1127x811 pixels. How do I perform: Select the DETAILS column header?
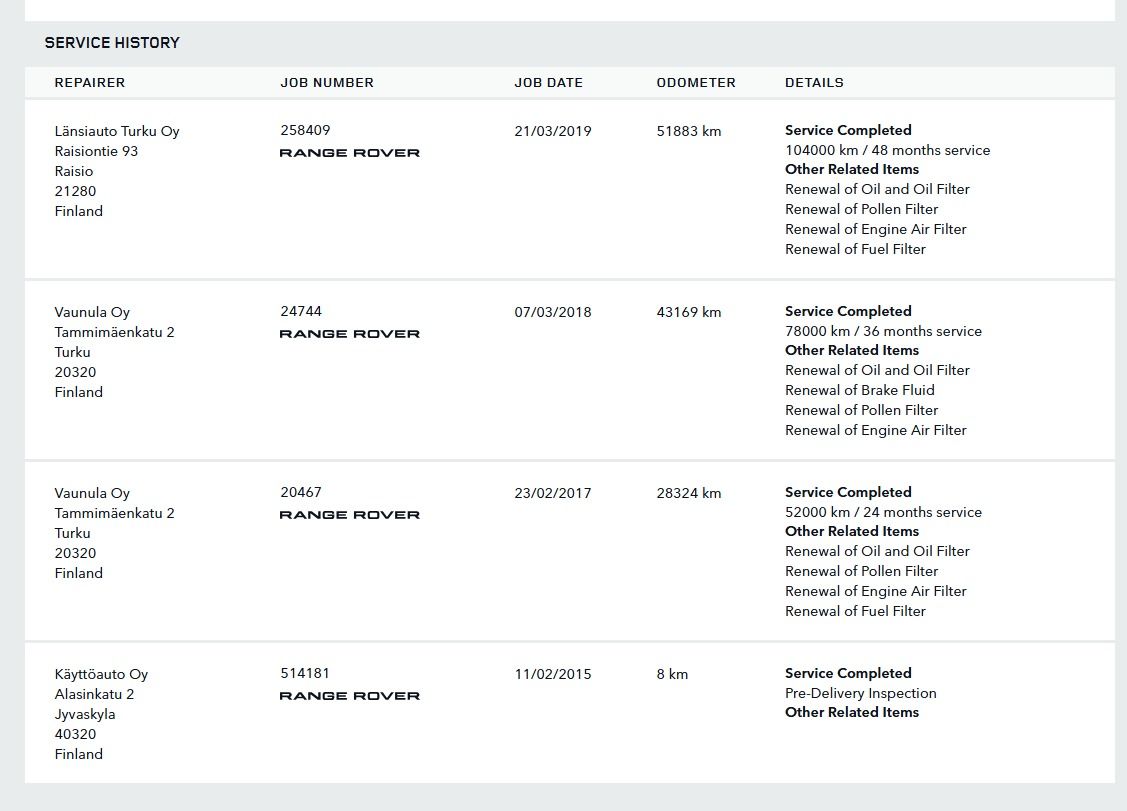pyautogui.click(x=814, y=83)
